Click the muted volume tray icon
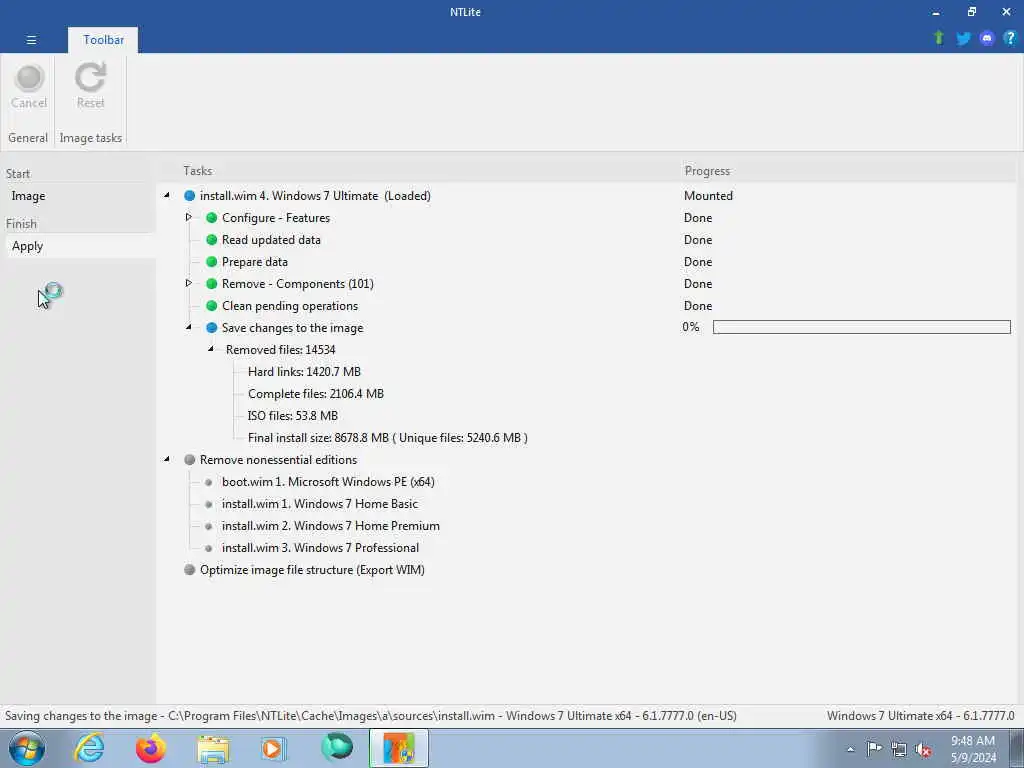The width and height of the screenshot is (1024, 768). point(923,749)
